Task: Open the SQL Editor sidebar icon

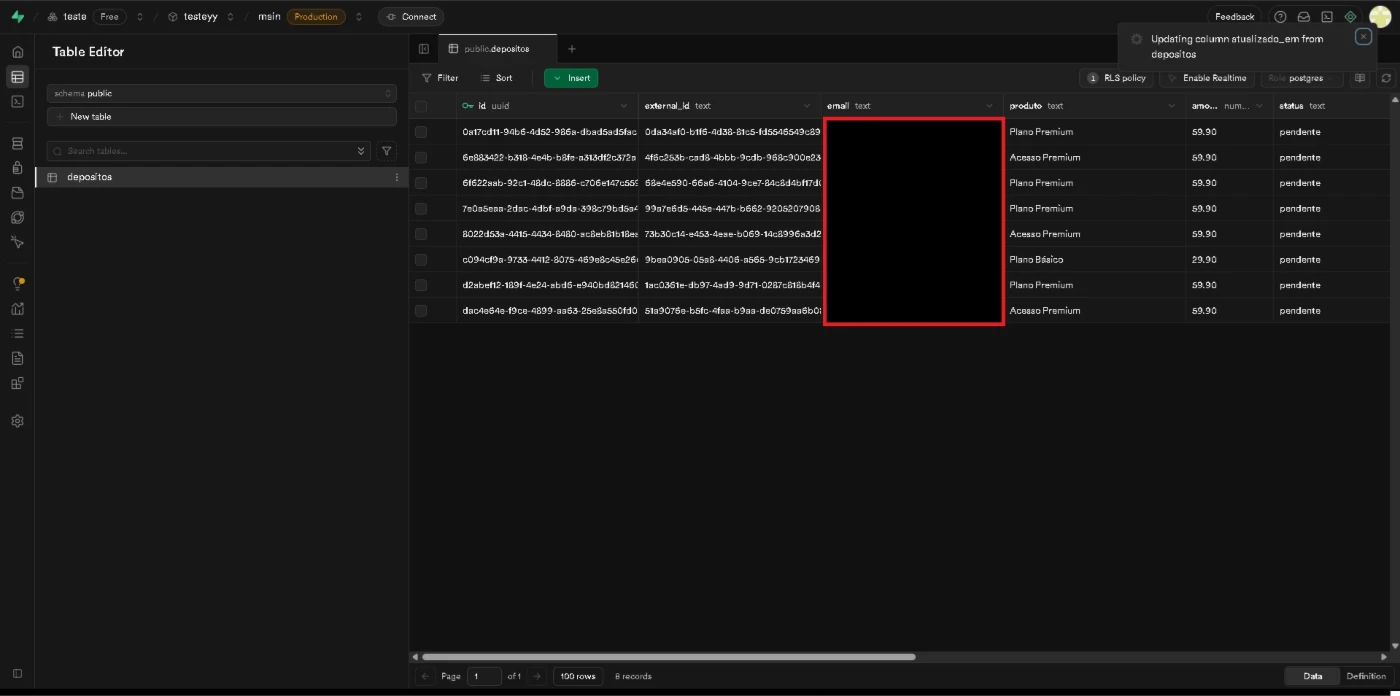Action: [17, 101]
